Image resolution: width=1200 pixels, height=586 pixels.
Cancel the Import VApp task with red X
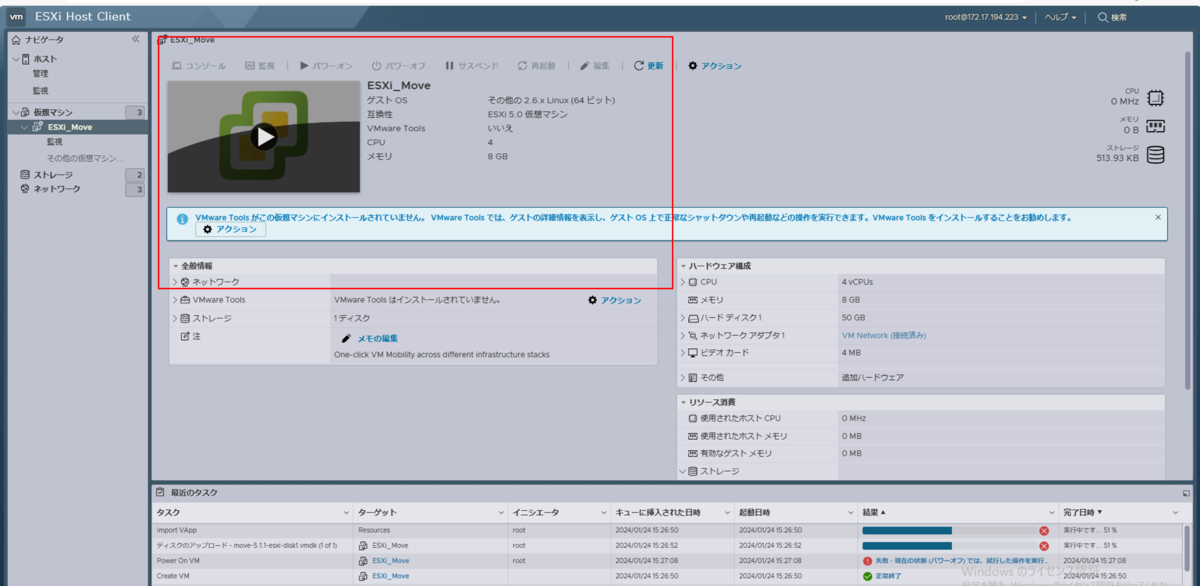click(1044, 530)
